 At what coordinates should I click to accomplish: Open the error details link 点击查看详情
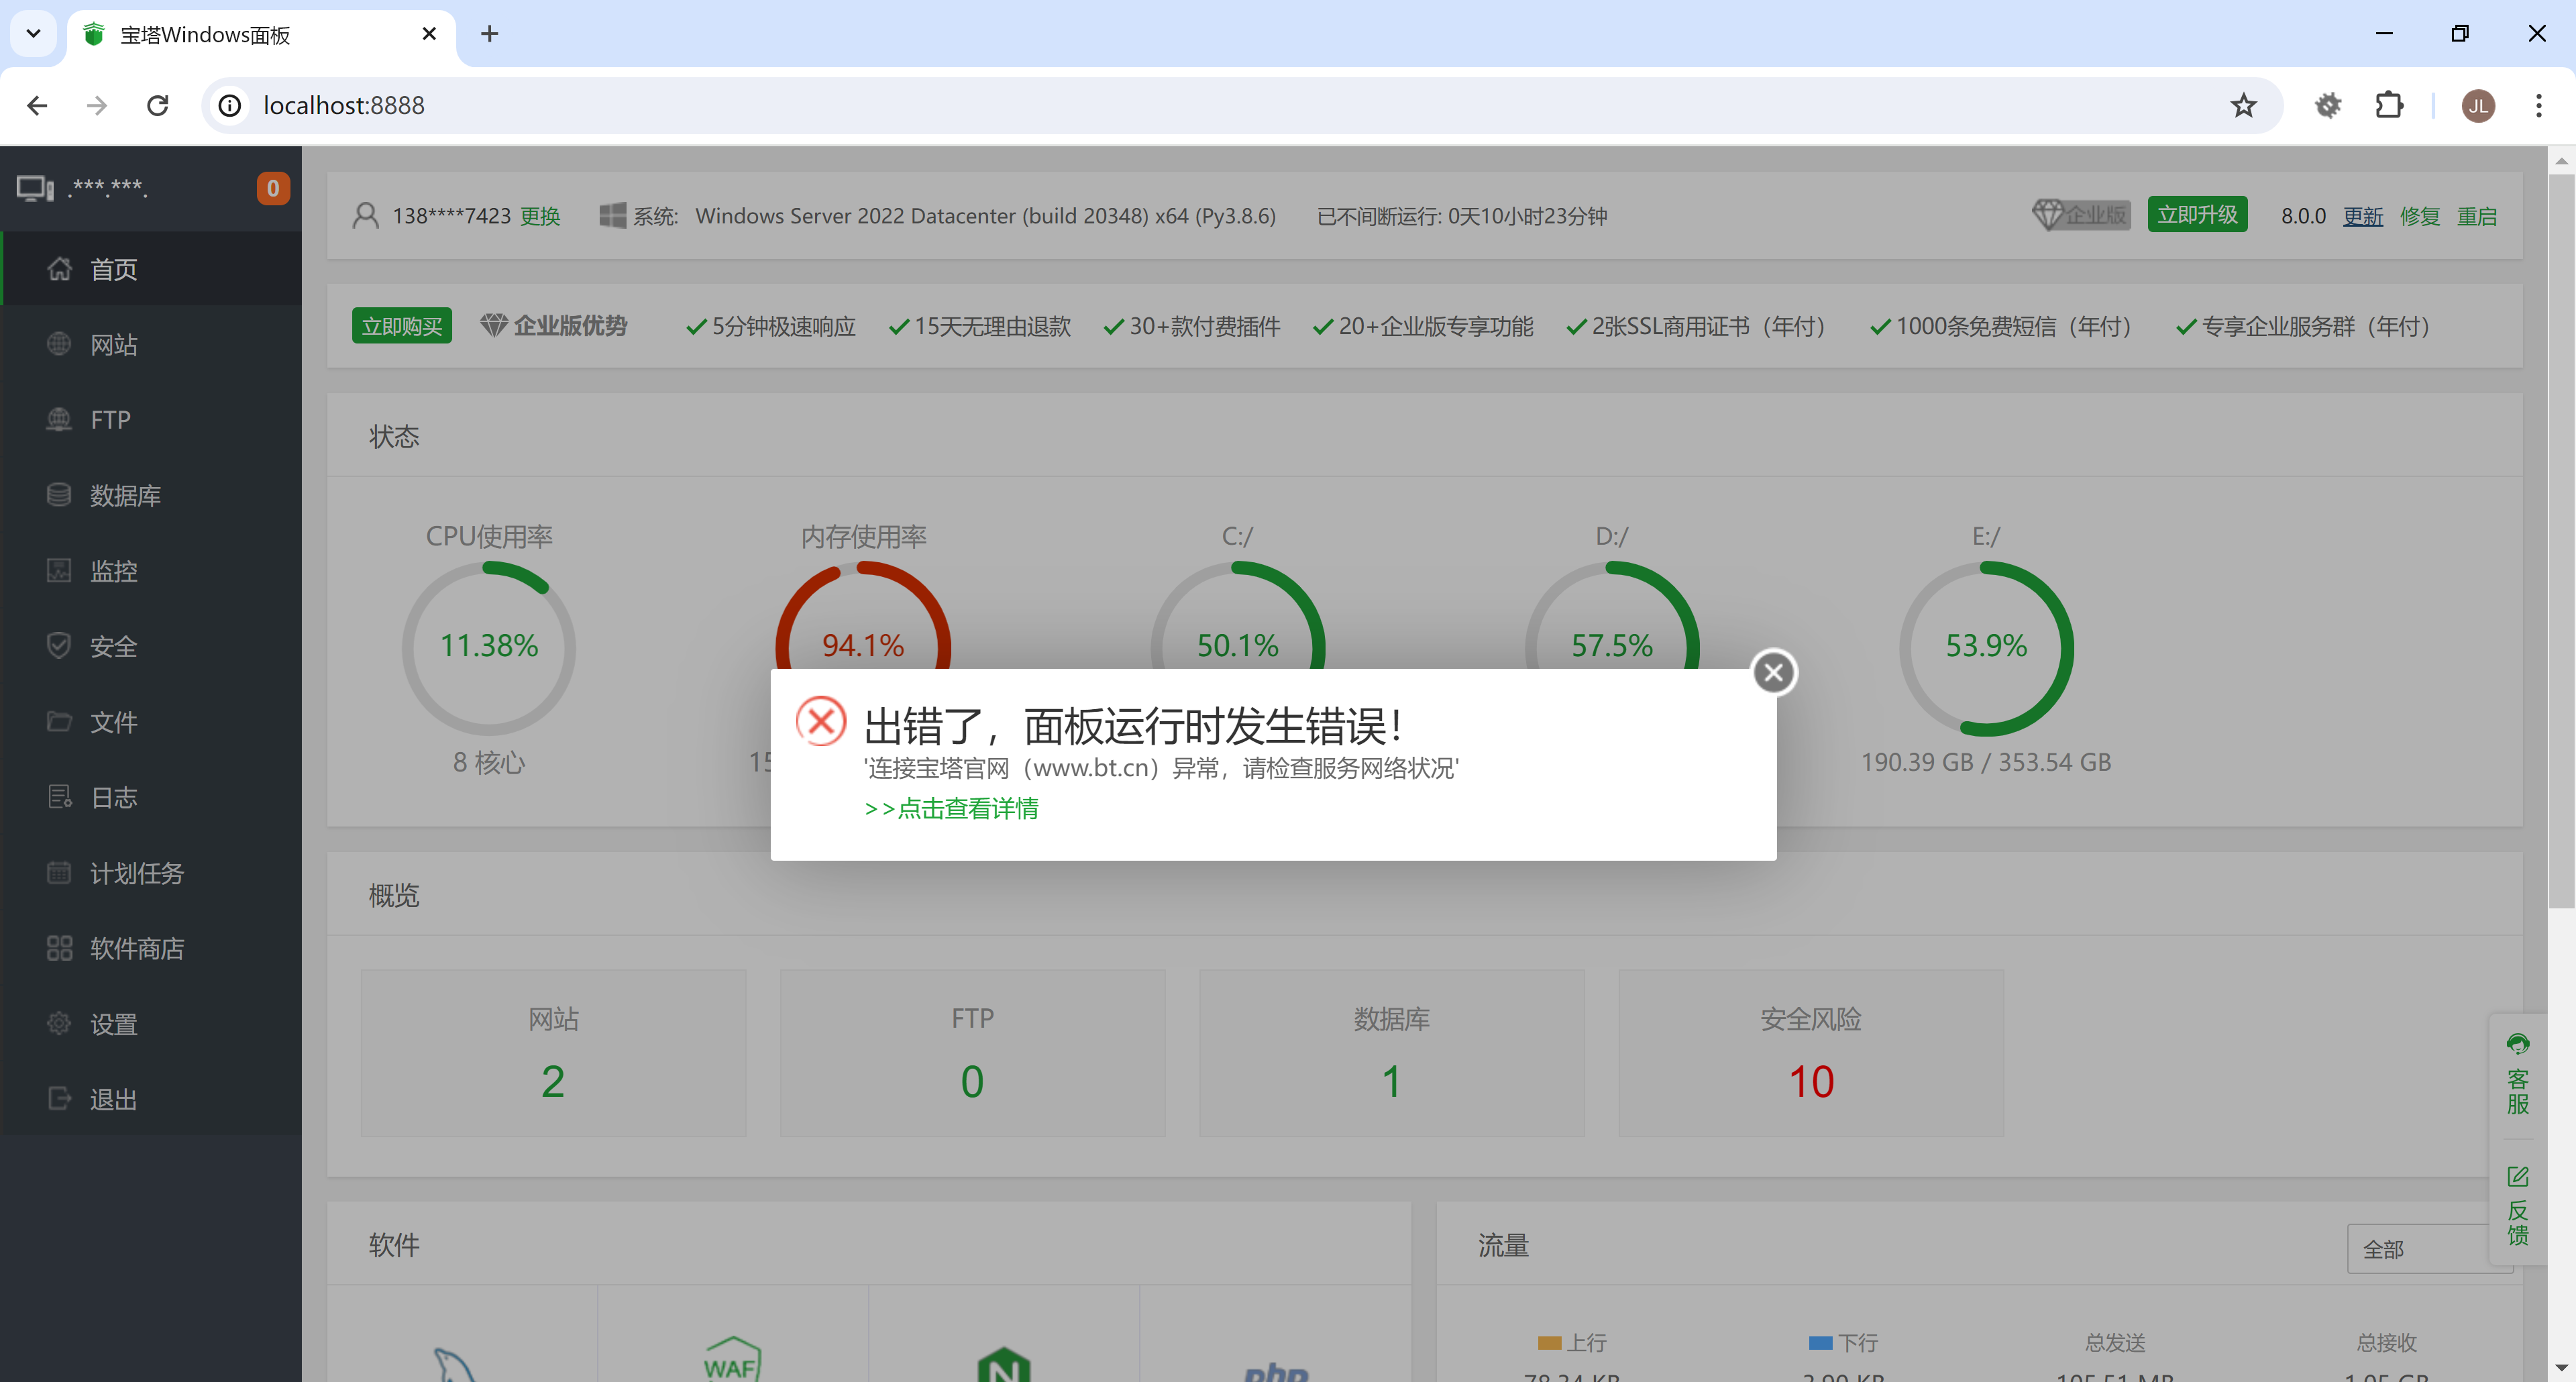point(951,808)
